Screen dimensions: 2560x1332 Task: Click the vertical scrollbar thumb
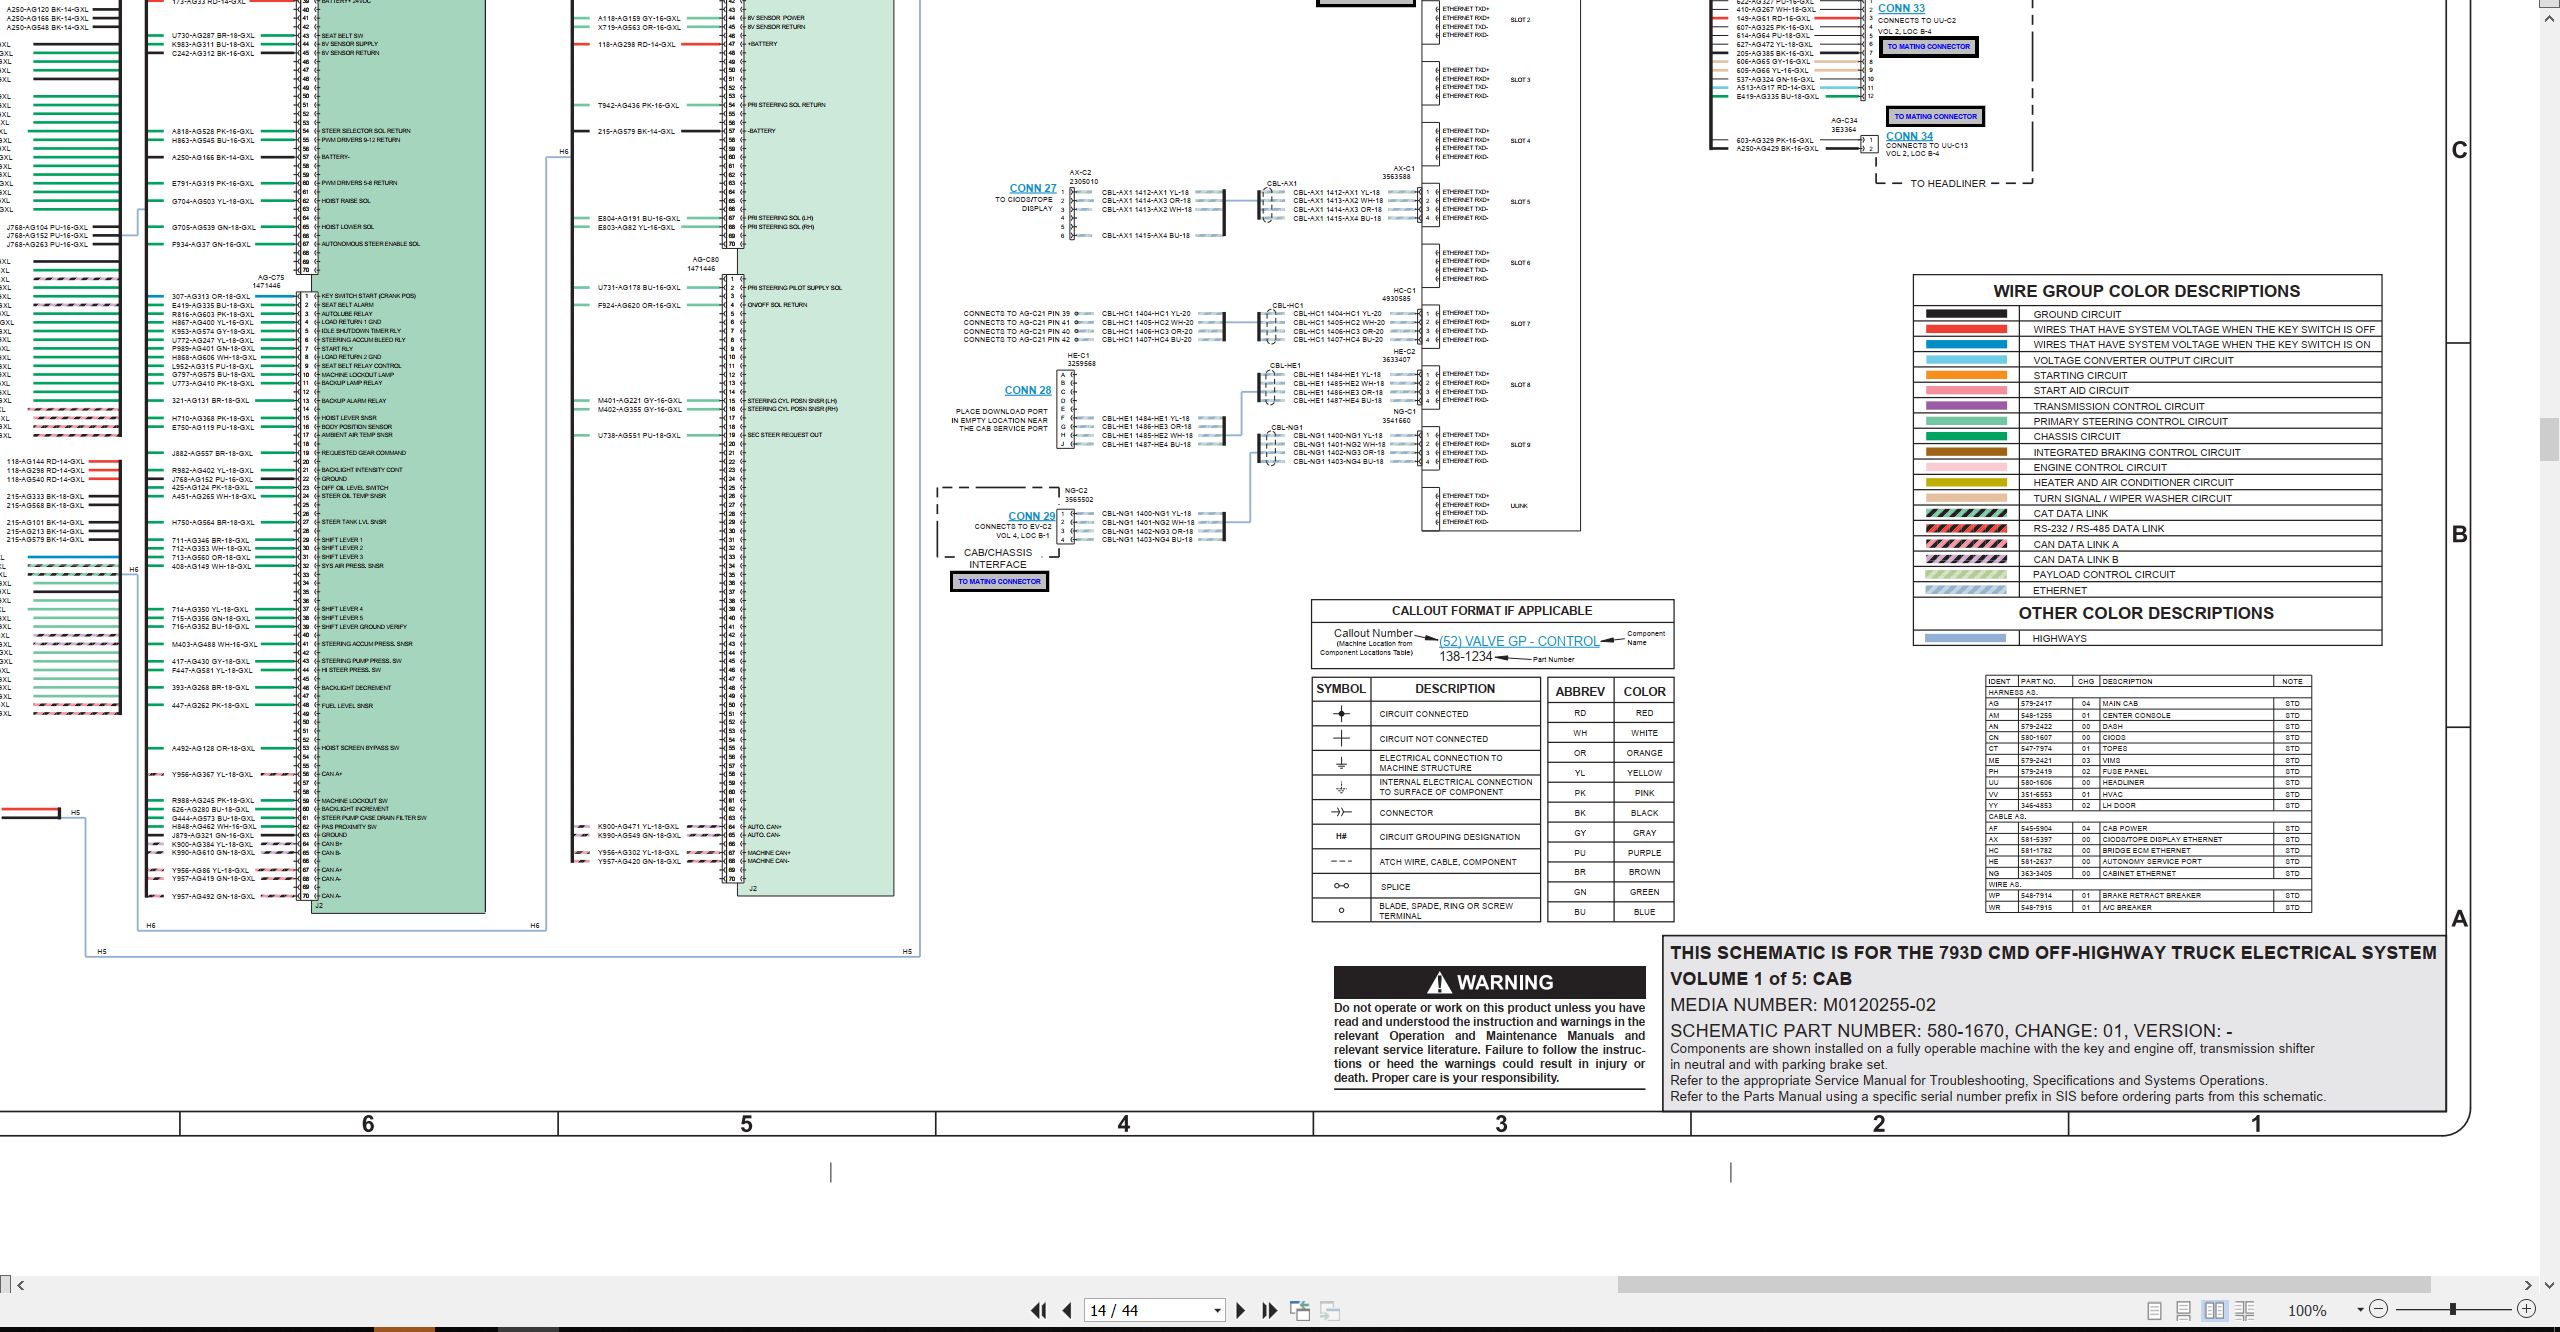2549,440
